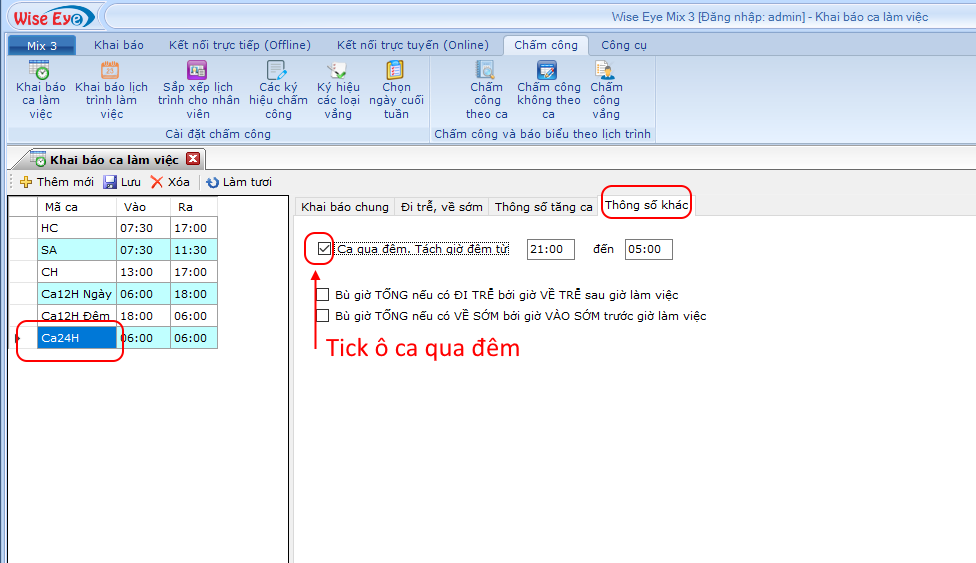Open the Công cụ ribbon tab
The image size is (976, 563).
(x=623, y=45)
